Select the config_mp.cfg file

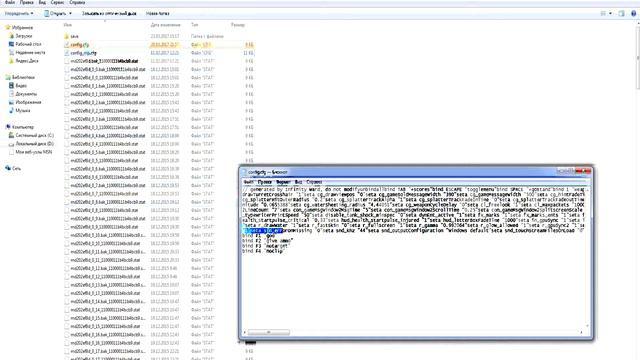point(83,53)
